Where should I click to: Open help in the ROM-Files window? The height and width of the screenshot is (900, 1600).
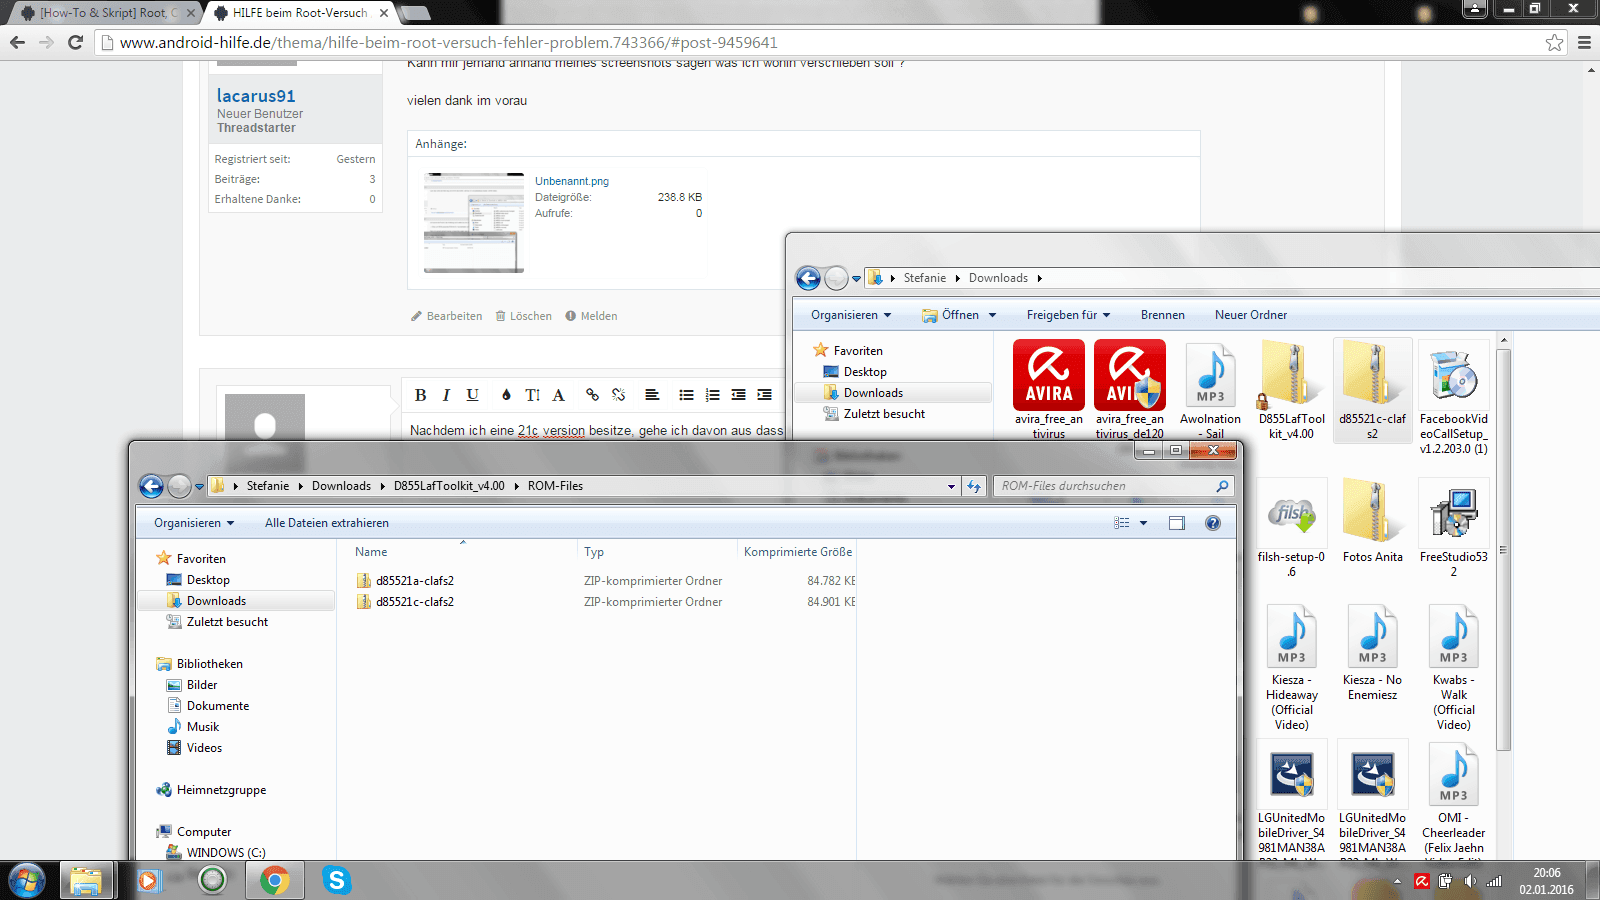point(1213,523)
